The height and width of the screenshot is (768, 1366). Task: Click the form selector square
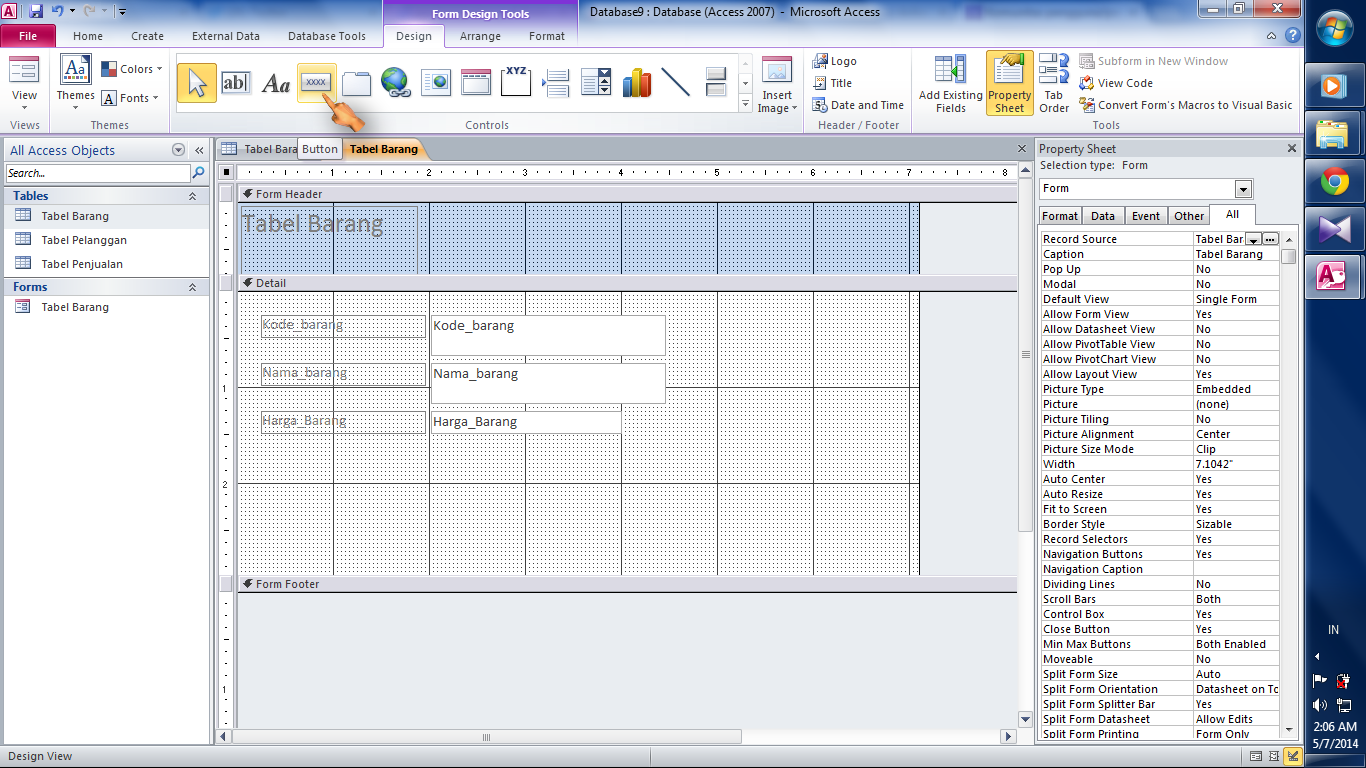pos(227,172)
